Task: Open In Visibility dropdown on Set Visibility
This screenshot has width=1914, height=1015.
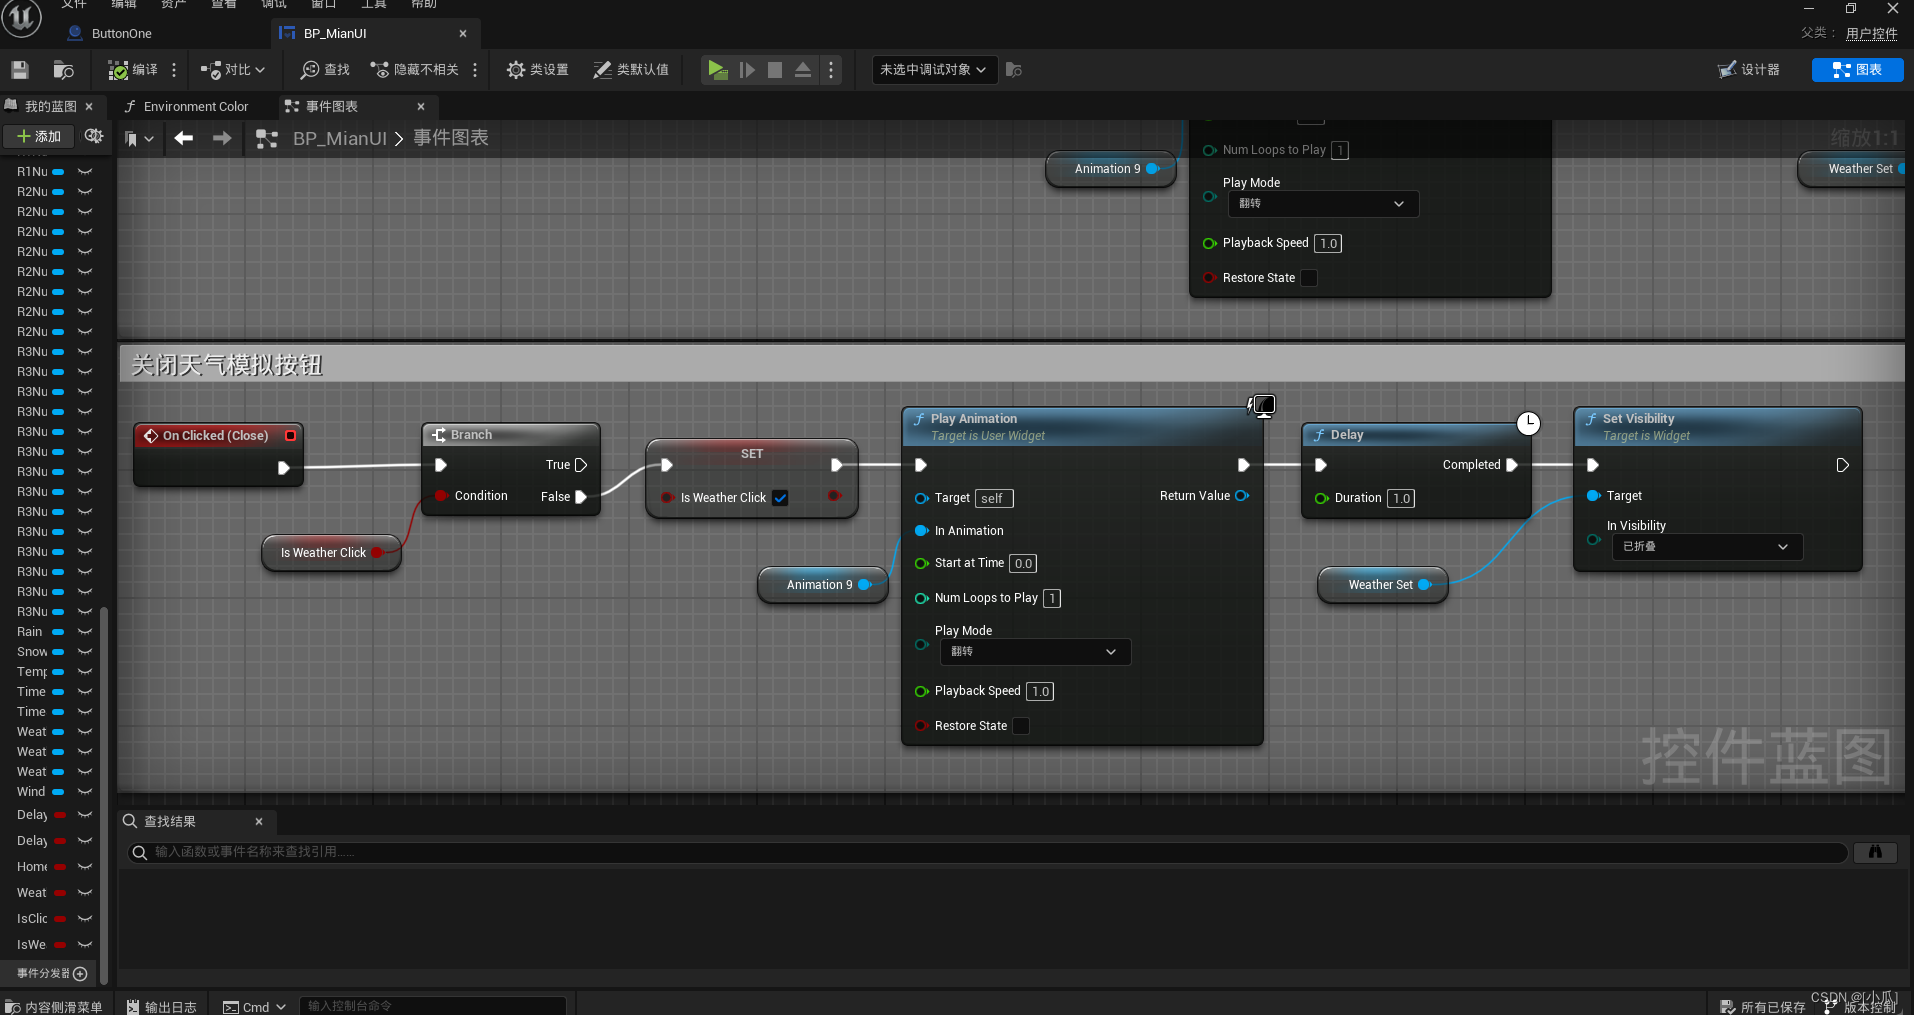Action: (1707, 547)
